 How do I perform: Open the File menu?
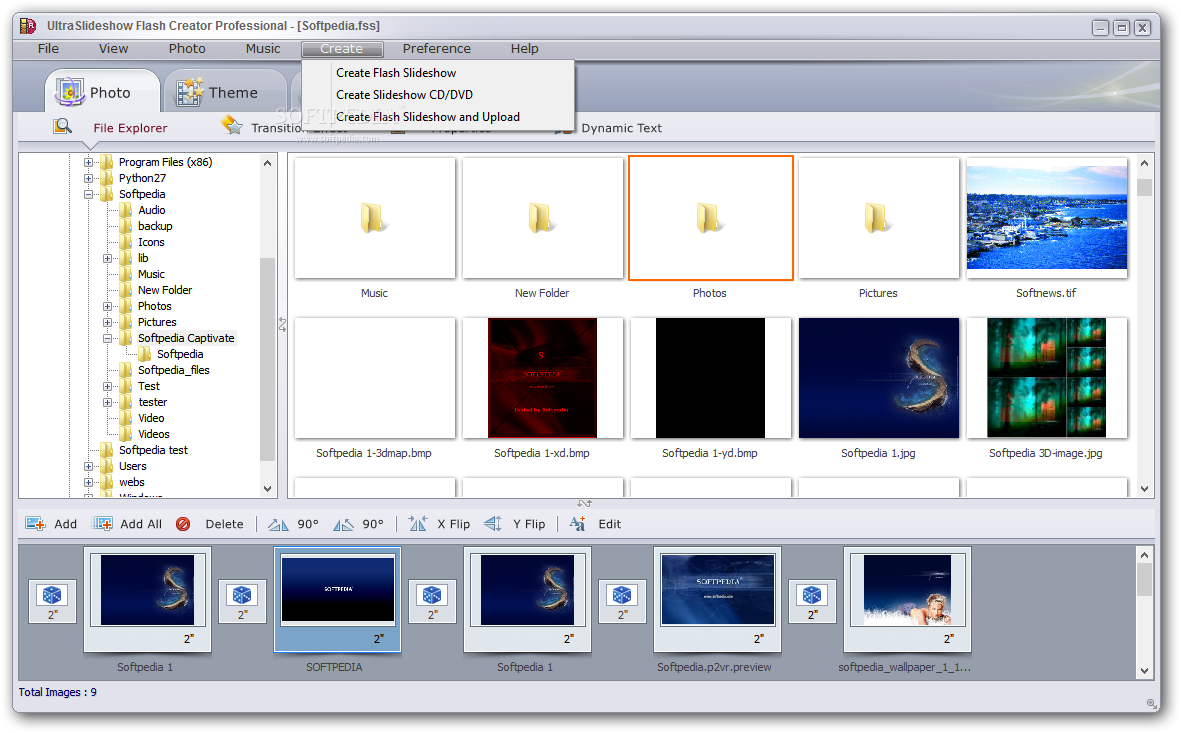[x=48, y=48]
